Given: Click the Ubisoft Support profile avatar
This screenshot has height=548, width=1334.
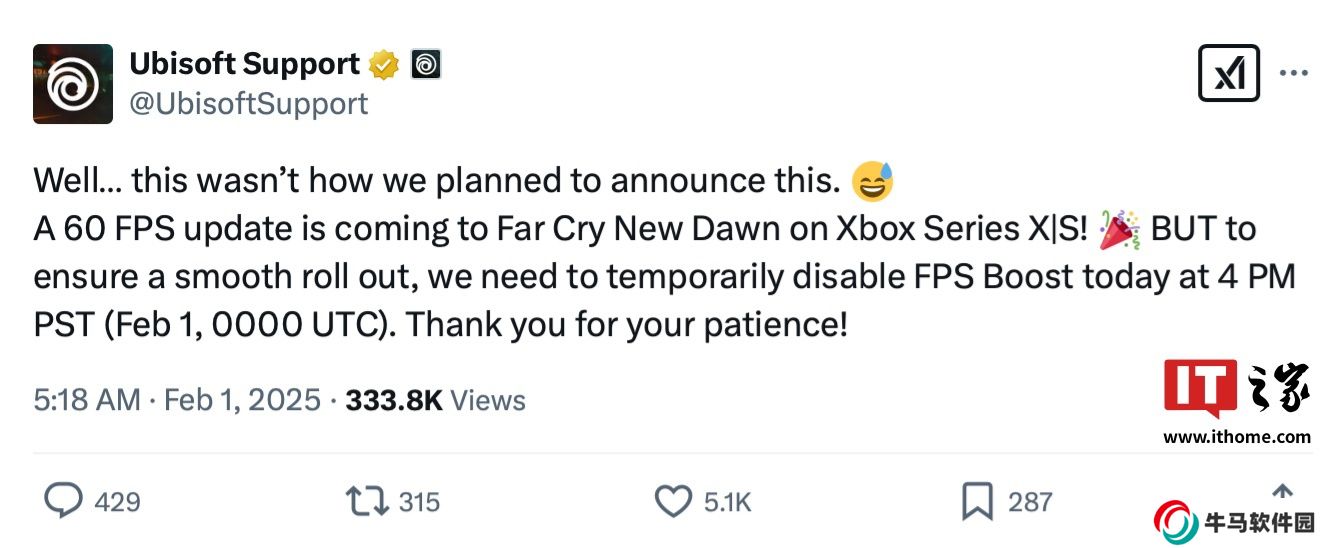Looking at the screenshot, I should coord(73,84).
